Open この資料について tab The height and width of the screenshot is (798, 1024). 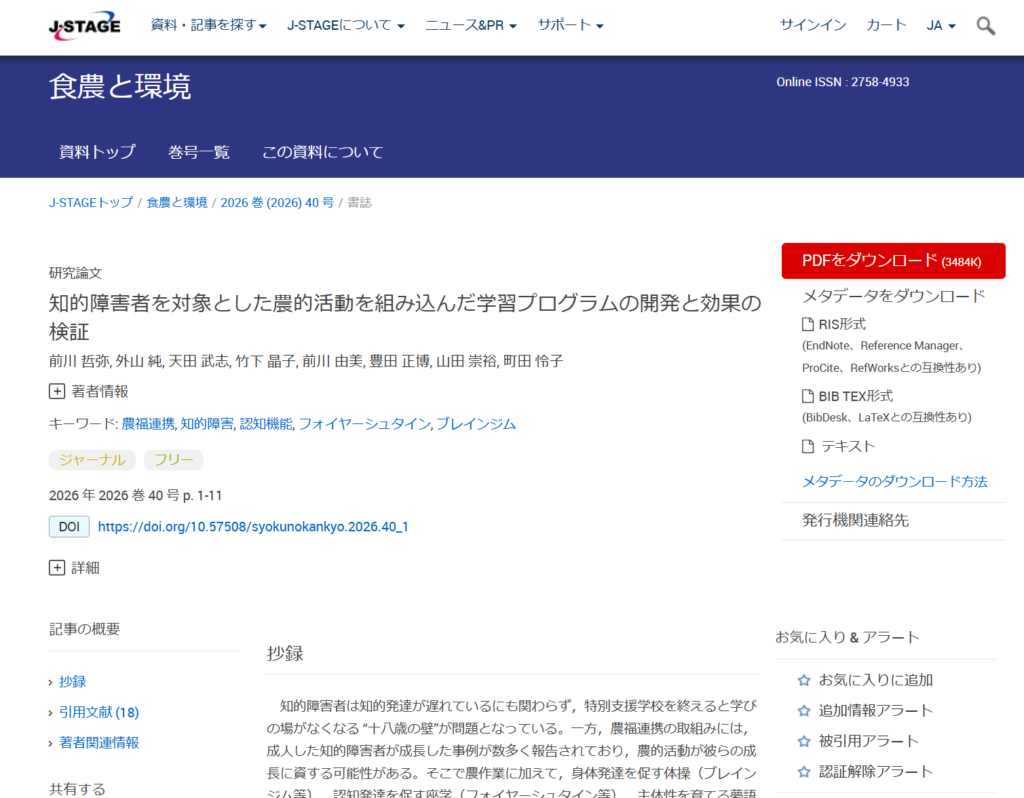tap(323, 152)
